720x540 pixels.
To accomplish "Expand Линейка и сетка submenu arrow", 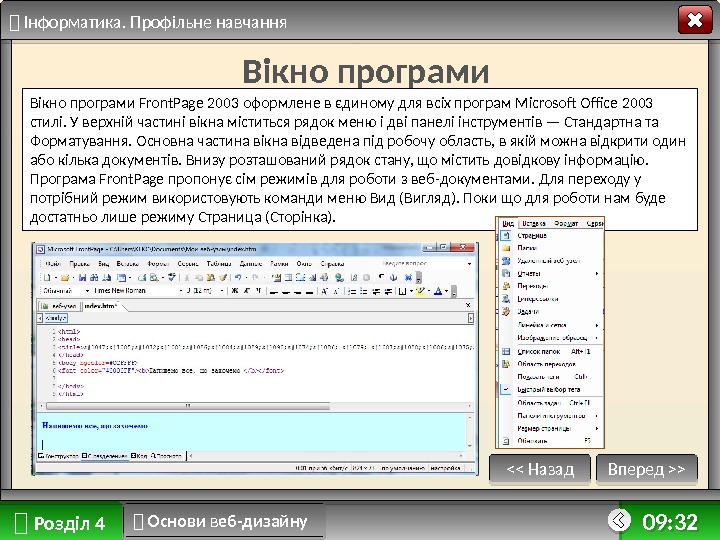I will tap(596, 325).
